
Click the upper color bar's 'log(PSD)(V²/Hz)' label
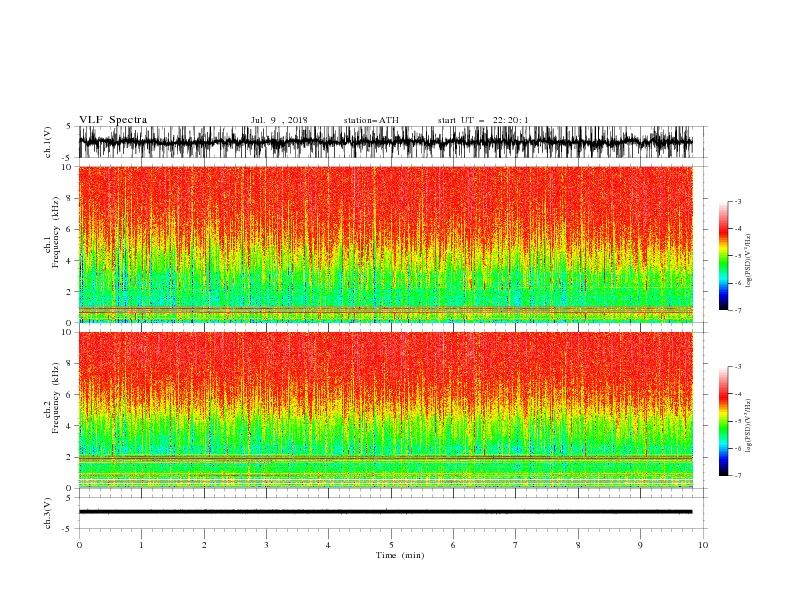tap(748, 261)
